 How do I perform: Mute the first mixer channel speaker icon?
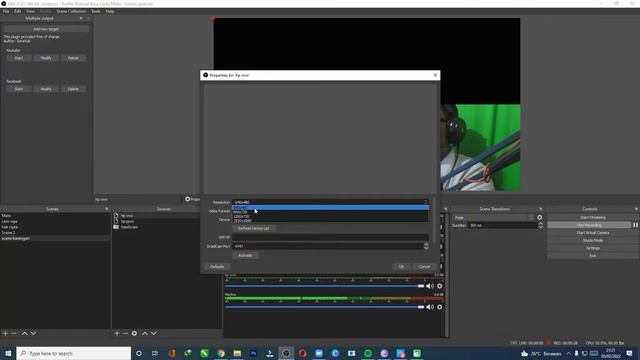430,286
